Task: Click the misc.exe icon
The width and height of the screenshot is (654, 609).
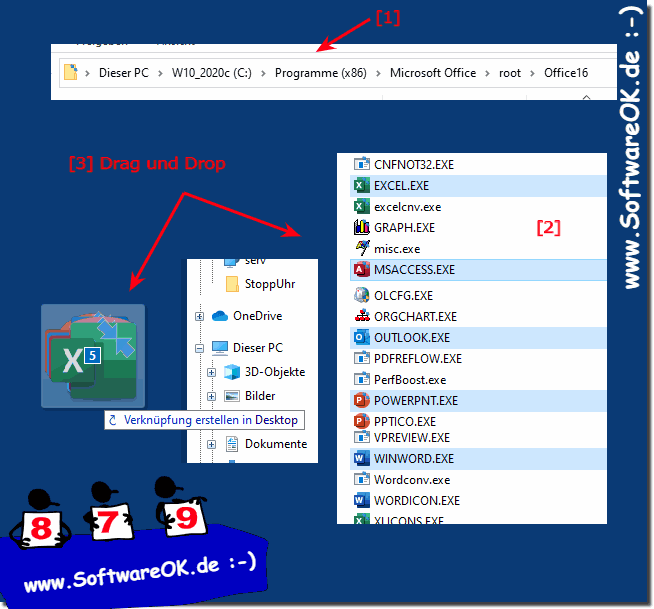Action: 362,248
